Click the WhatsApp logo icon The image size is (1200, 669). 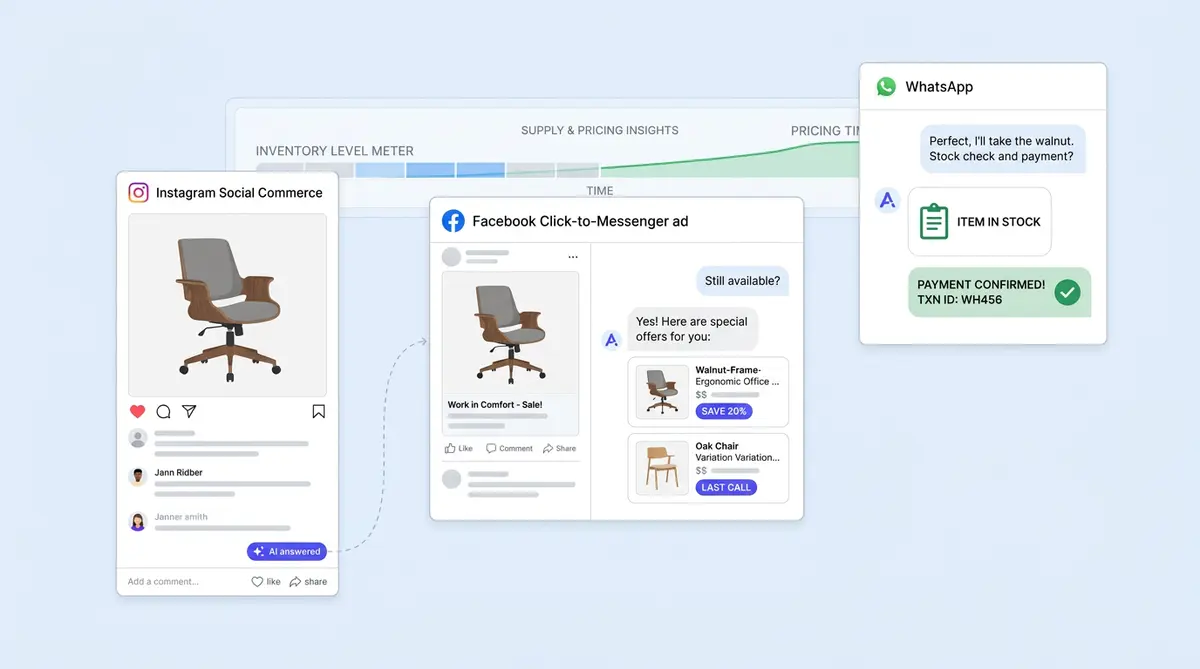pyautogui.click(x=886, y=86)
